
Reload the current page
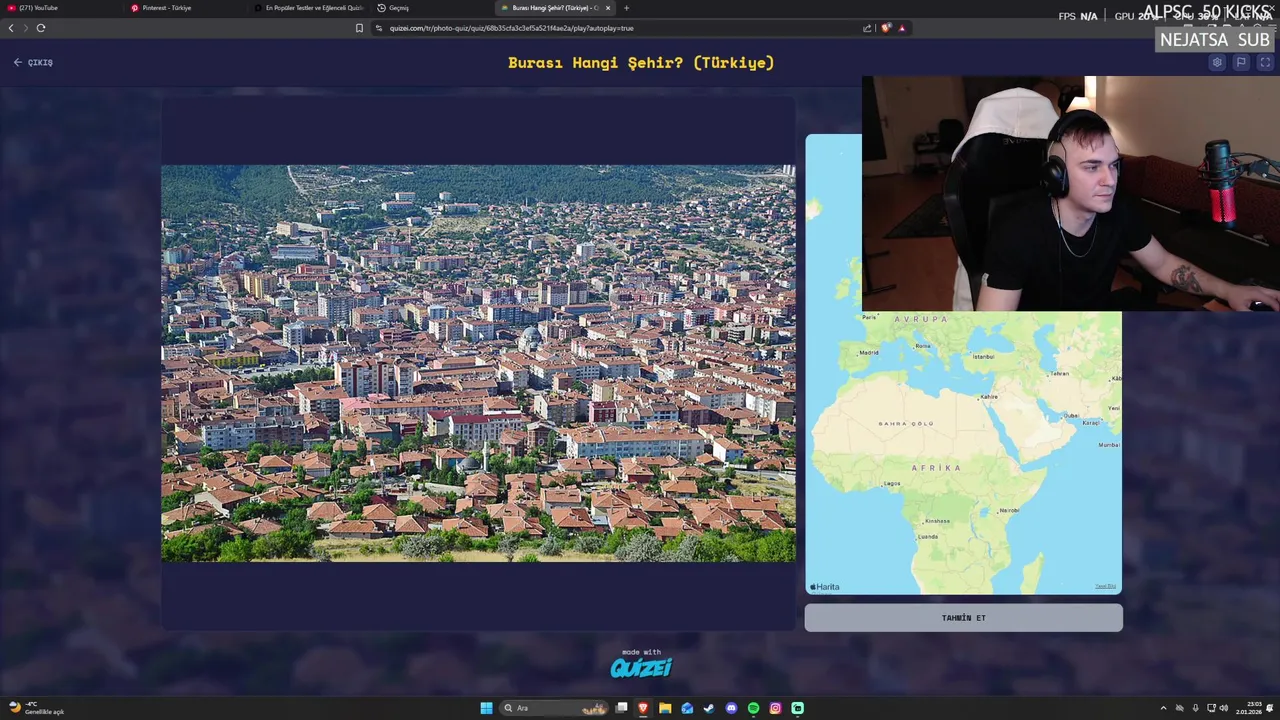pos(41,28)
